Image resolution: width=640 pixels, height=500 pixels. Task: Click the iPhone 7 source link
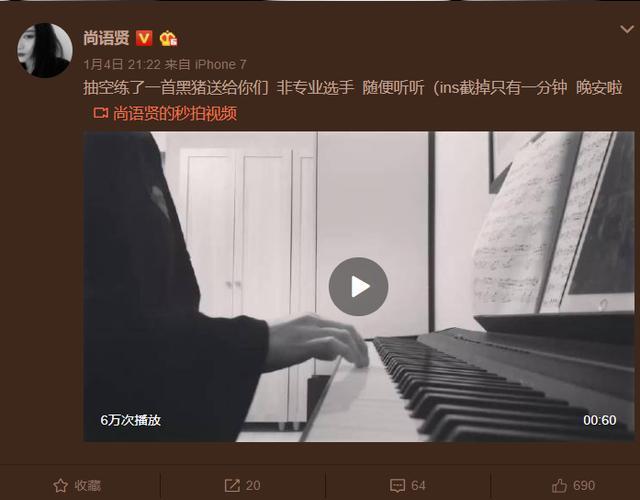(x=220, y=64)
